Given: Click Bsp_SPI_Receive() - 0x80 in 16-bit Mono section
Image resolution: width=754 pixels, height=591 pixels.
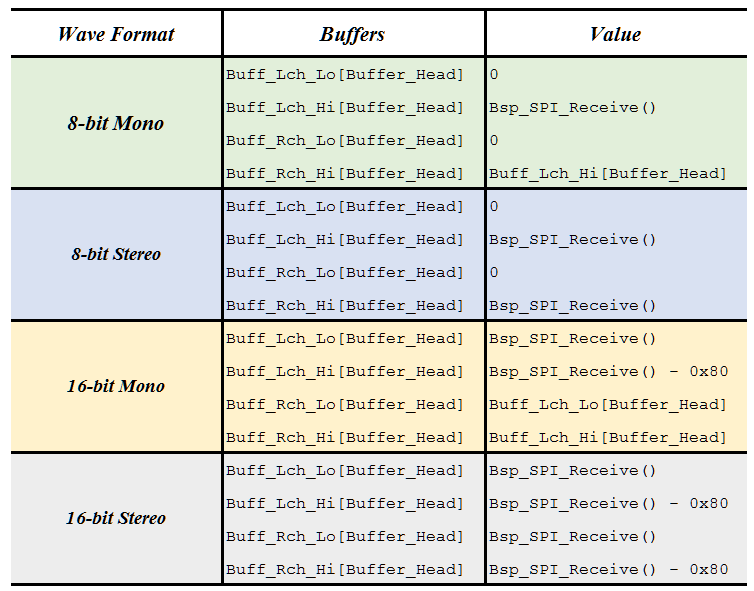Looking at the screenshot, I should tap(608, 372).
